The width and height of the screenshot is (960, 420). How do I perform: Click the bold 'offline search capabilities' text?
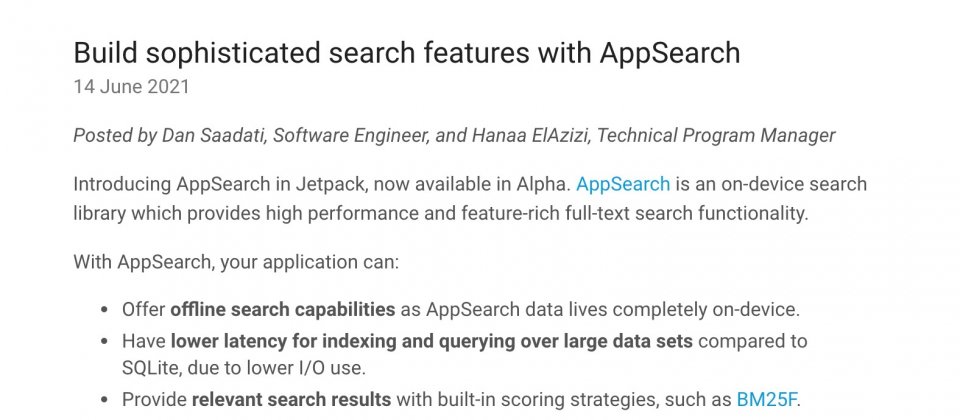pos(282,310)
